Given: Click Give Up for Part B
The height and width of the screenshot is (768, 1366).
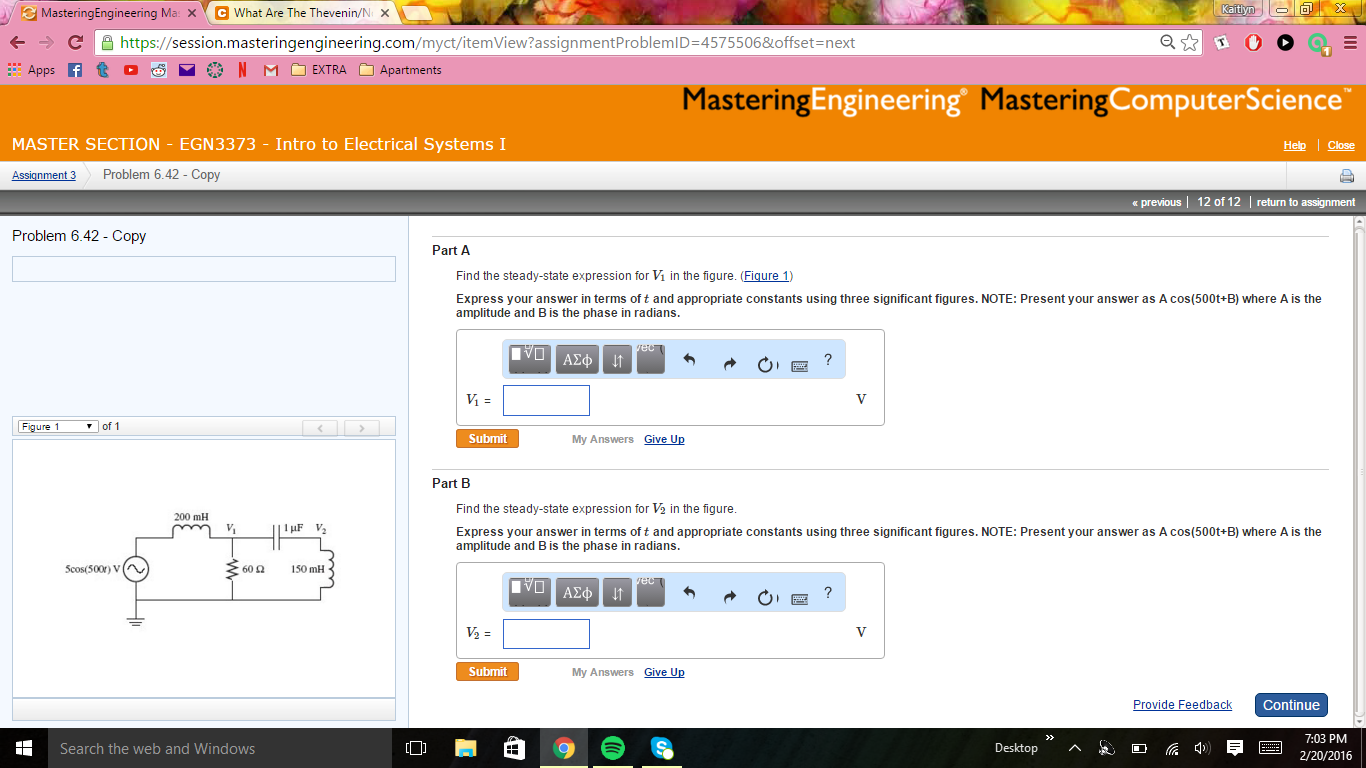Looking at the screenshot, I should pyautogui.click(x=664, y=672).
